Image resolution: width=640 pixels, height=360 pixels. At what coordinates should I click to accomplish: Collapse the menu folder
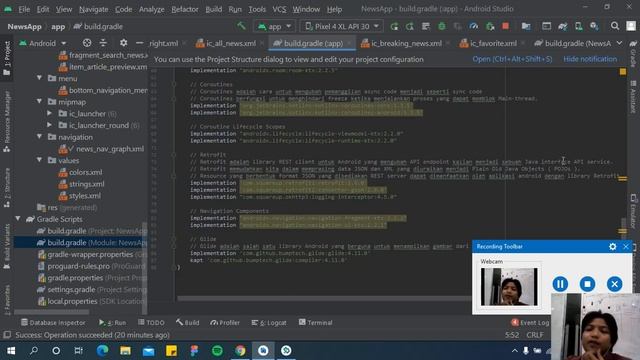[40, 78]
